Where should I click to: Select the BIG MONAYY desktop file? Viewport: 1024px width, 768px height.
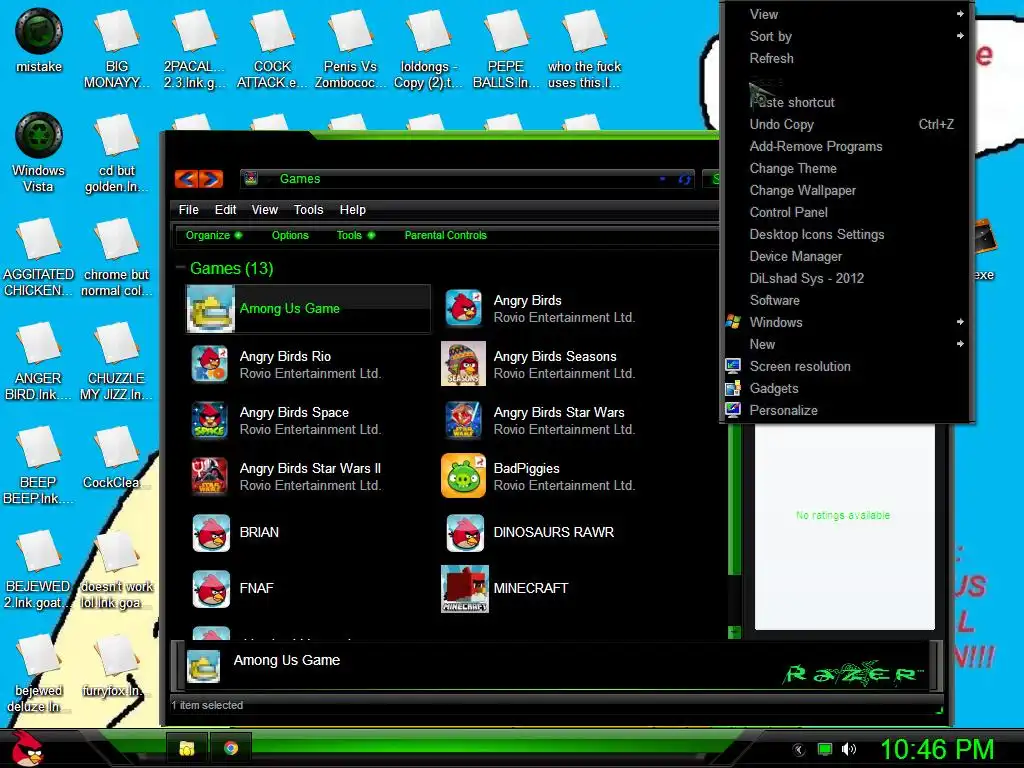(x=116, y=49)
